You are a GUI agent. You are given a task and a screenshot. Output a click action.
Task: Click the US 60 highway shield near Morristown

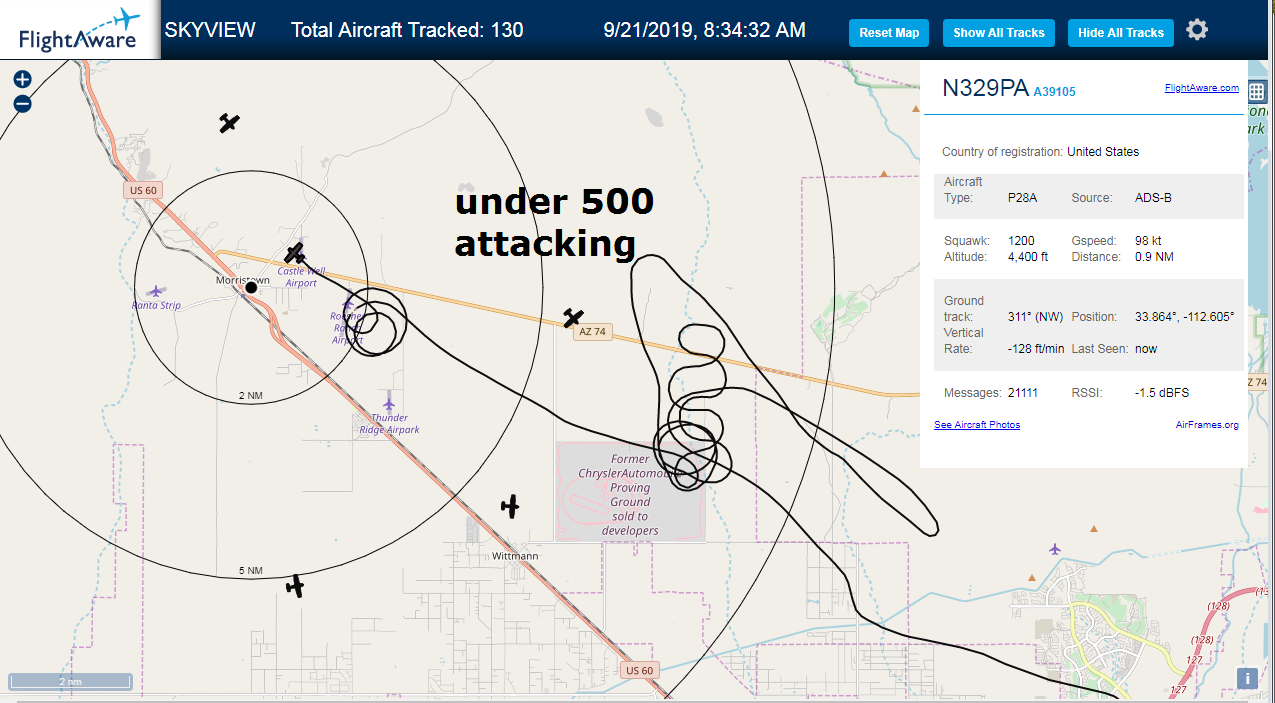click(143, 190)
